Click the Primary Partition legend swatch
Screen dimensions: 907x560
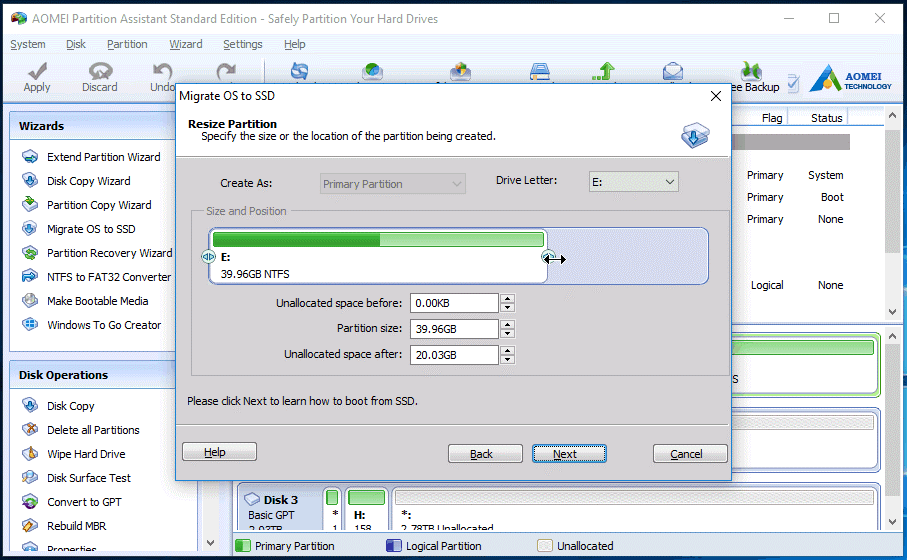click(x=244, y=546)
